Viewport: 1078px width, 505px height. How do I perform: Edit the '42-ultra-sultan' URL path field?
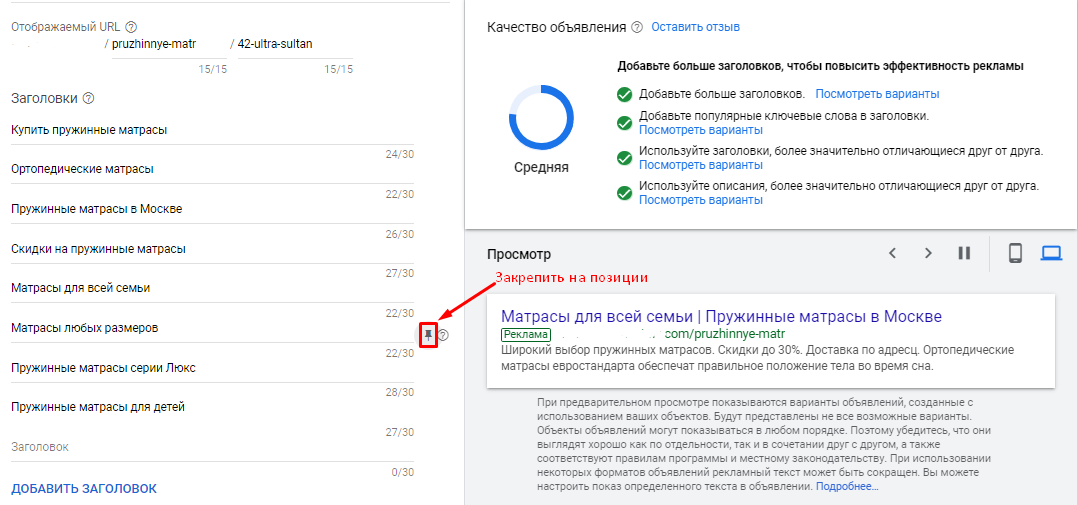click(x=295, y=45)
